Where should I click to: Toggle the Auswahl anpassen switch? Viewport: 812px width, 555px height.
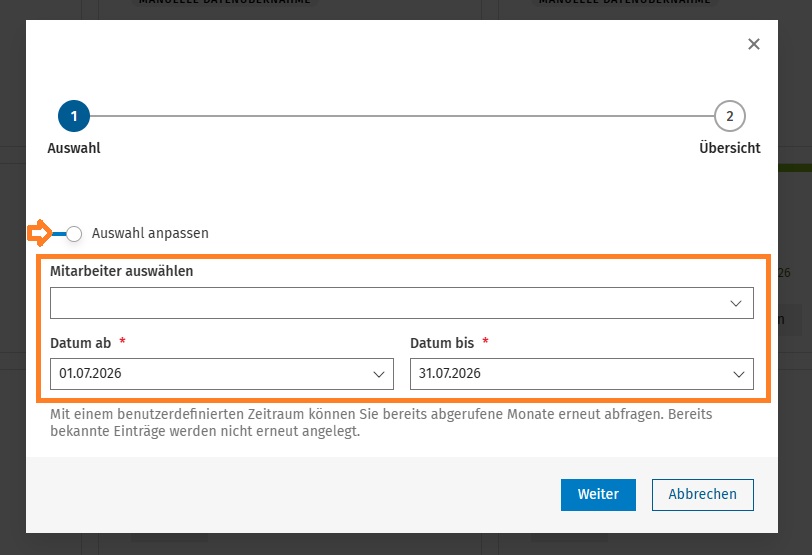tap(67, 233)
